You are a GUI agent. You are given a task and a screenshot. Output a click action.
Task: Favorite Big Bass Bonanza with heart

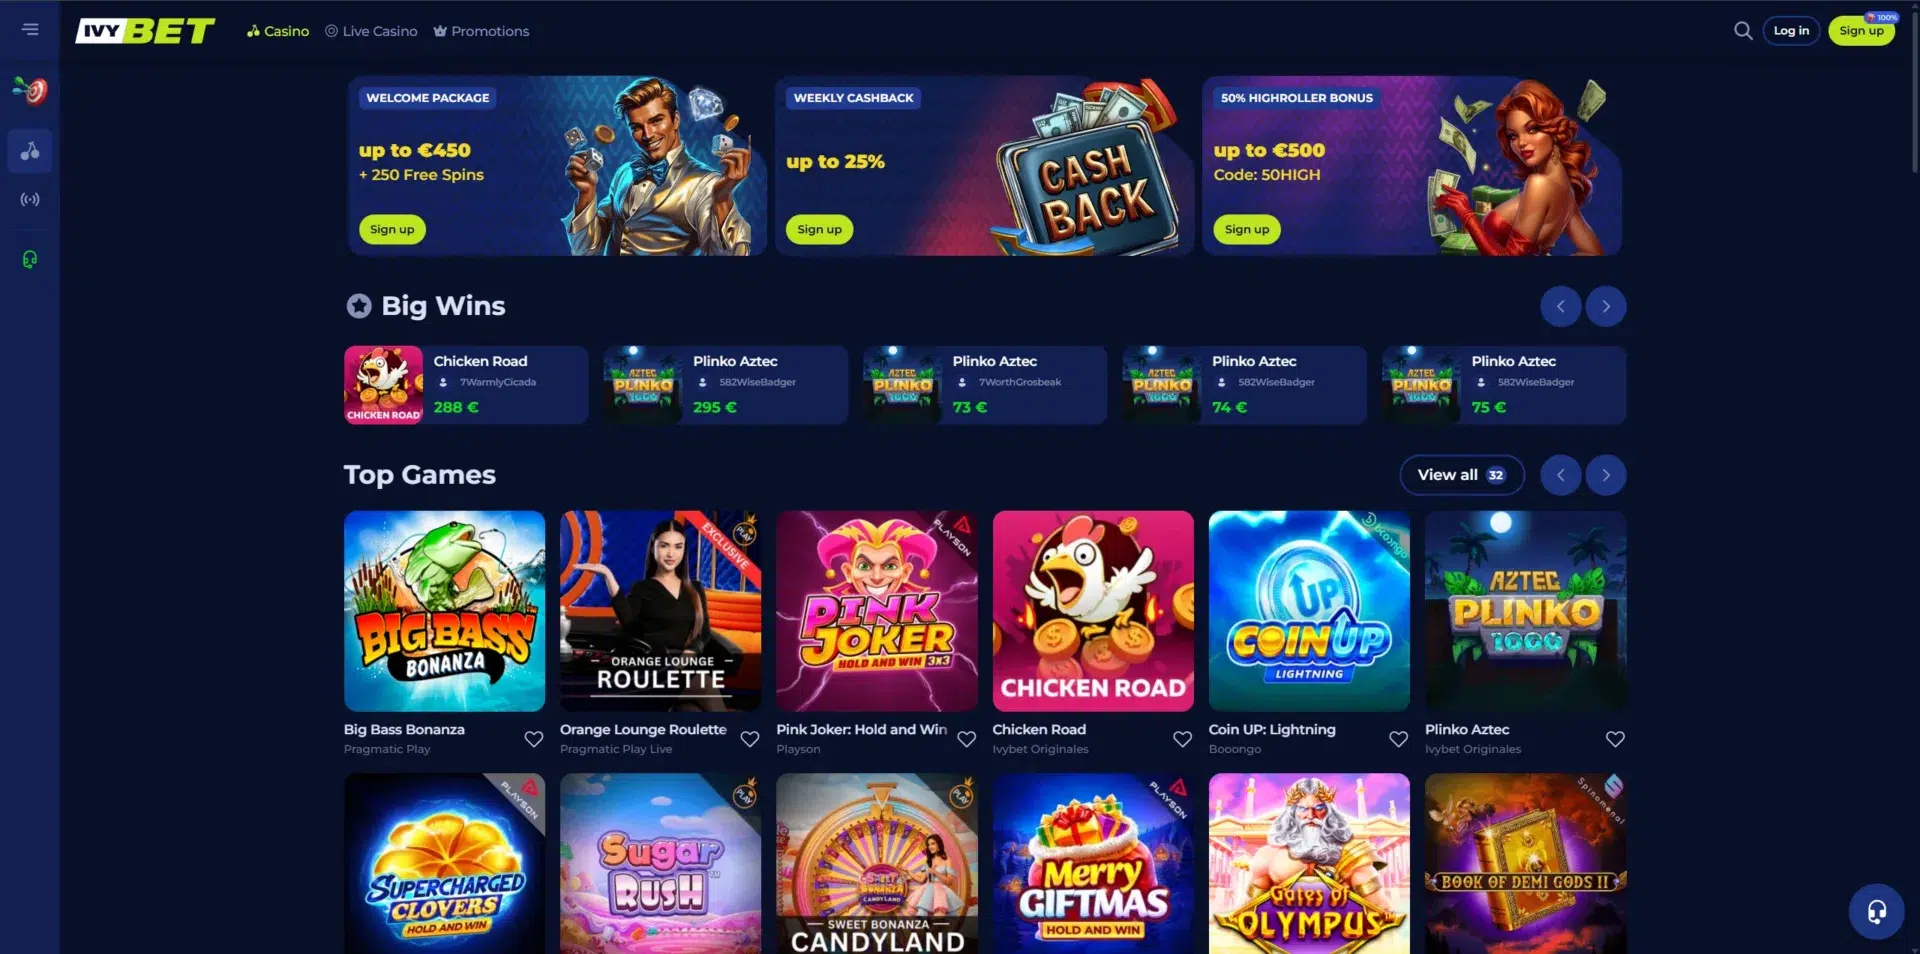(x=534, y=739)
